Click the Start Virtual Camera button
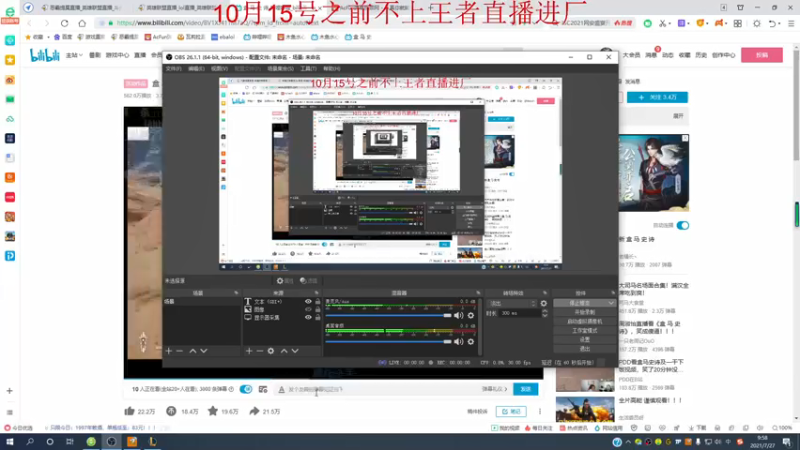This screenshot has height=450, width=800. click(x=585, y=321)
